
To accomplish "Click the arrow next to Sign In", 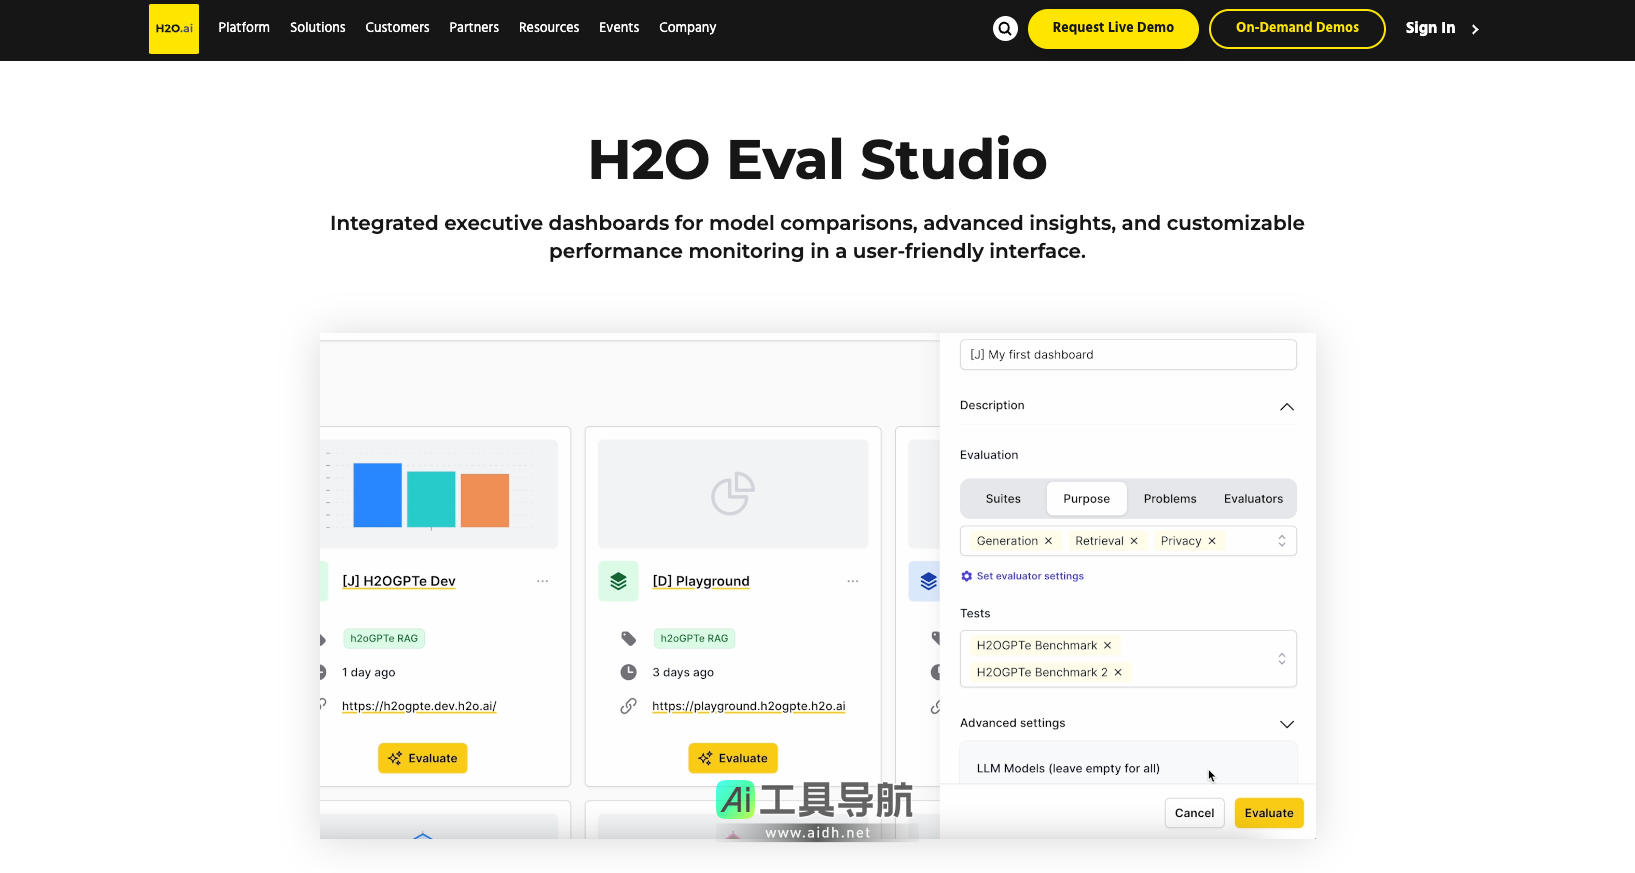I will coord(1475,29).
